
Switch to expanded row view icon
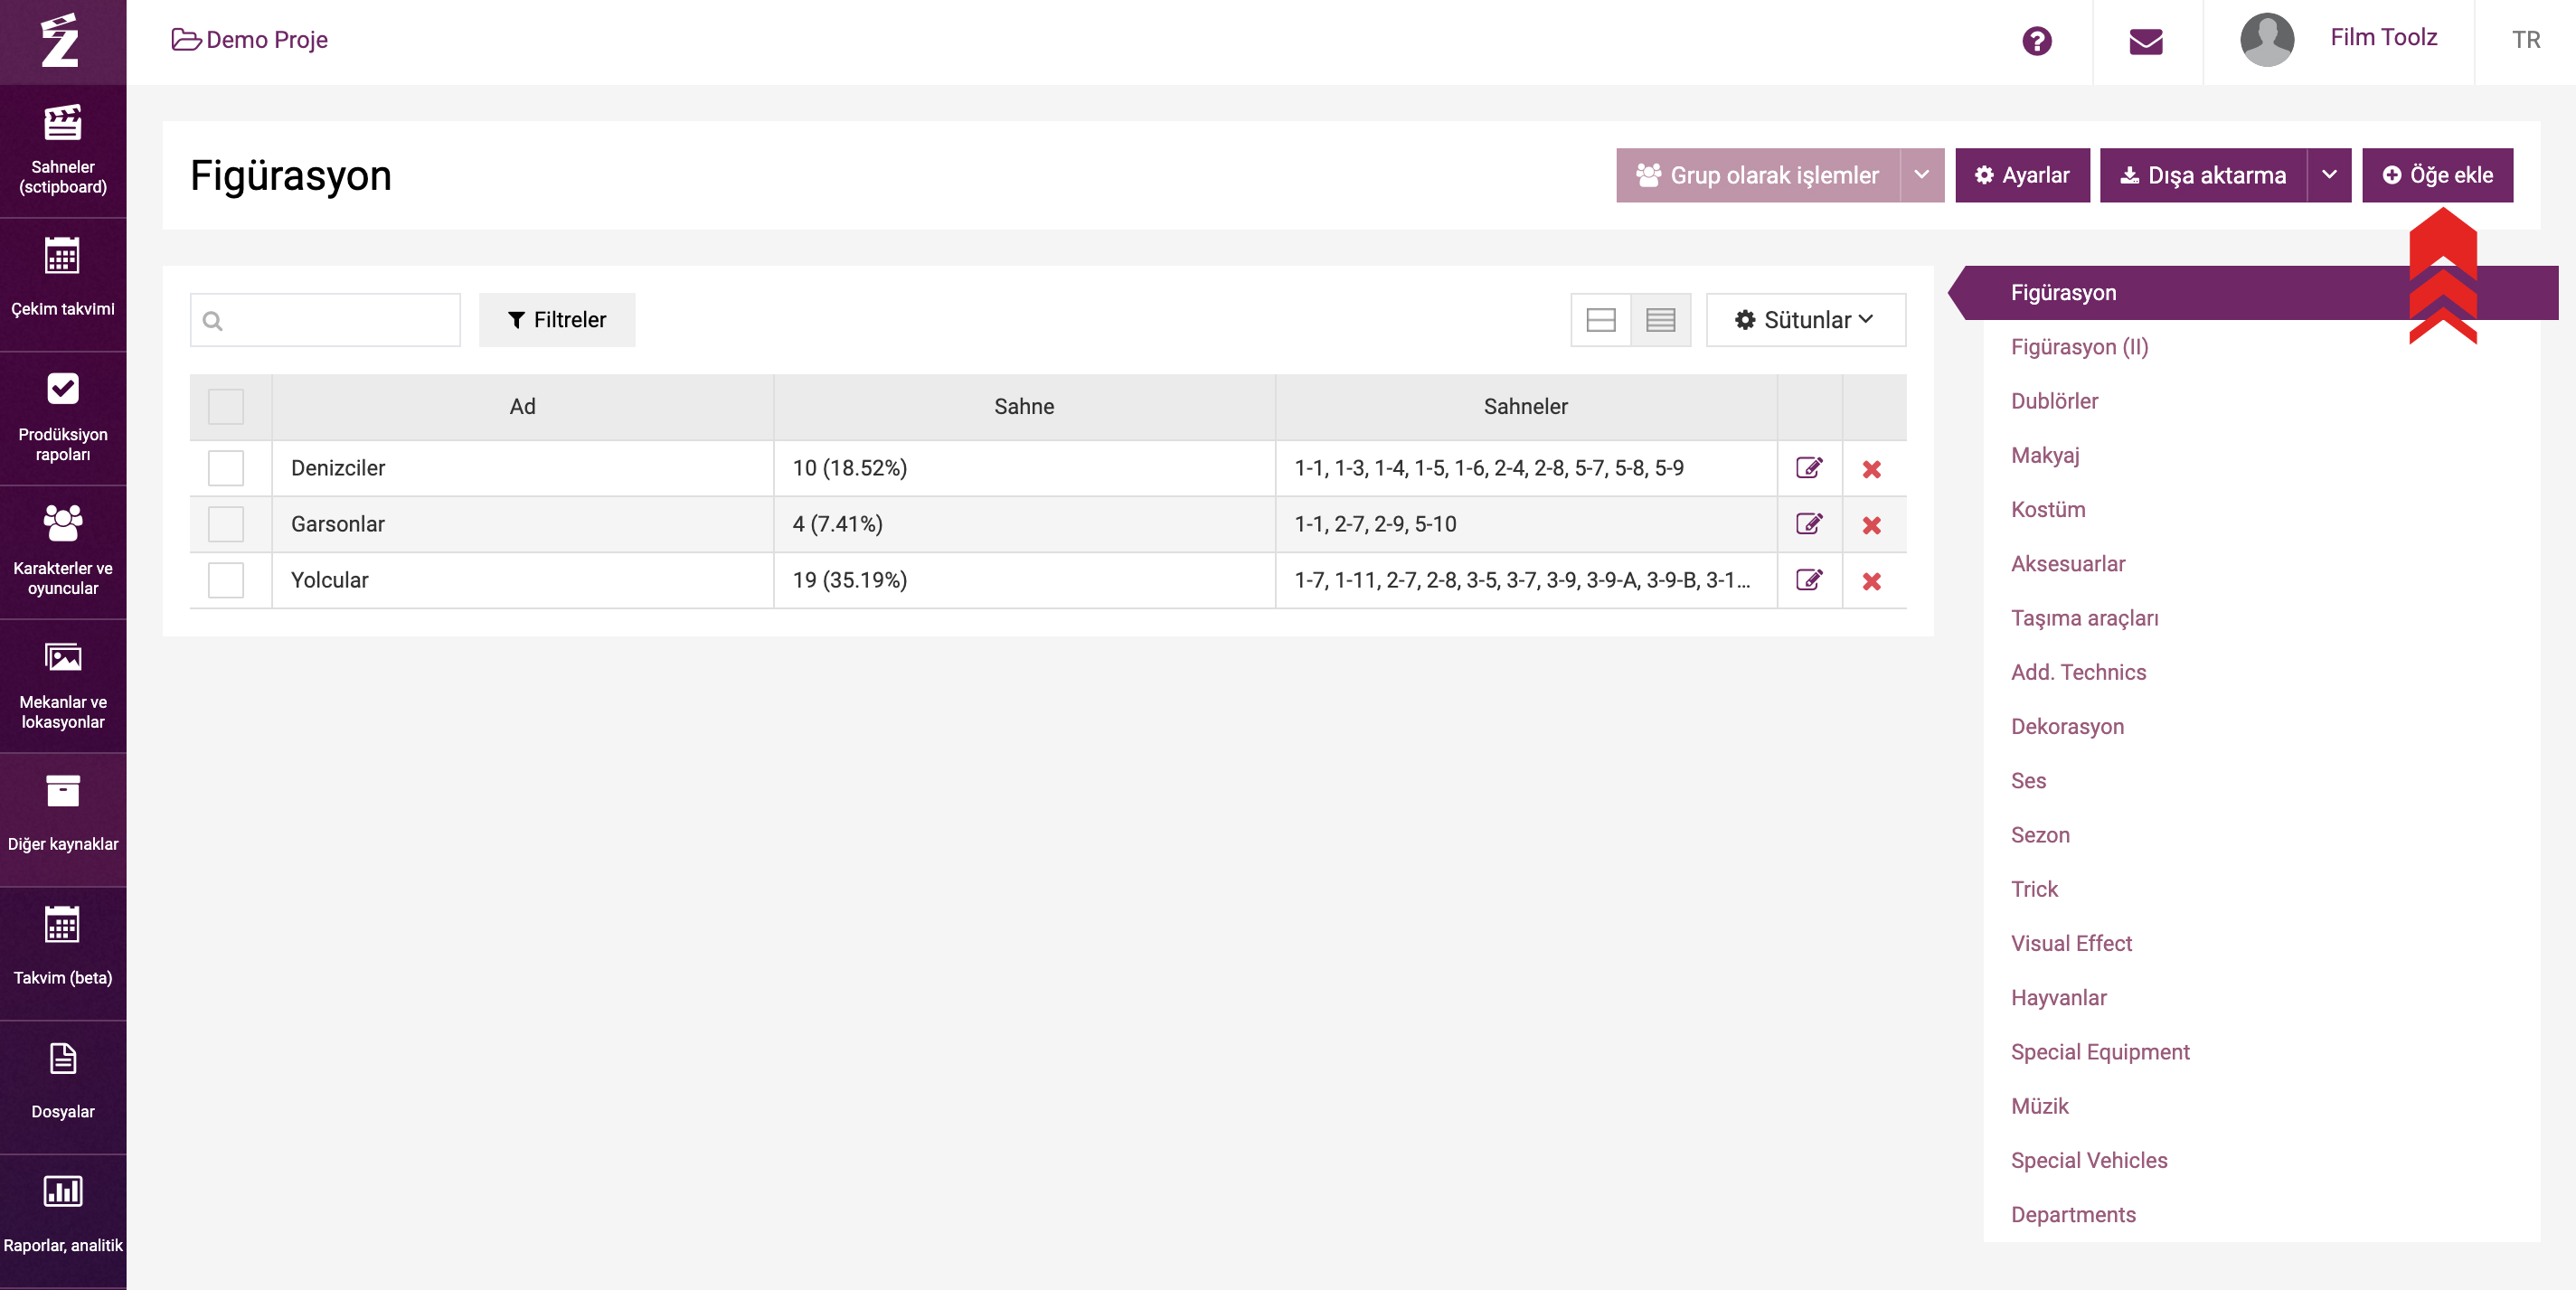click(1601, 320)
